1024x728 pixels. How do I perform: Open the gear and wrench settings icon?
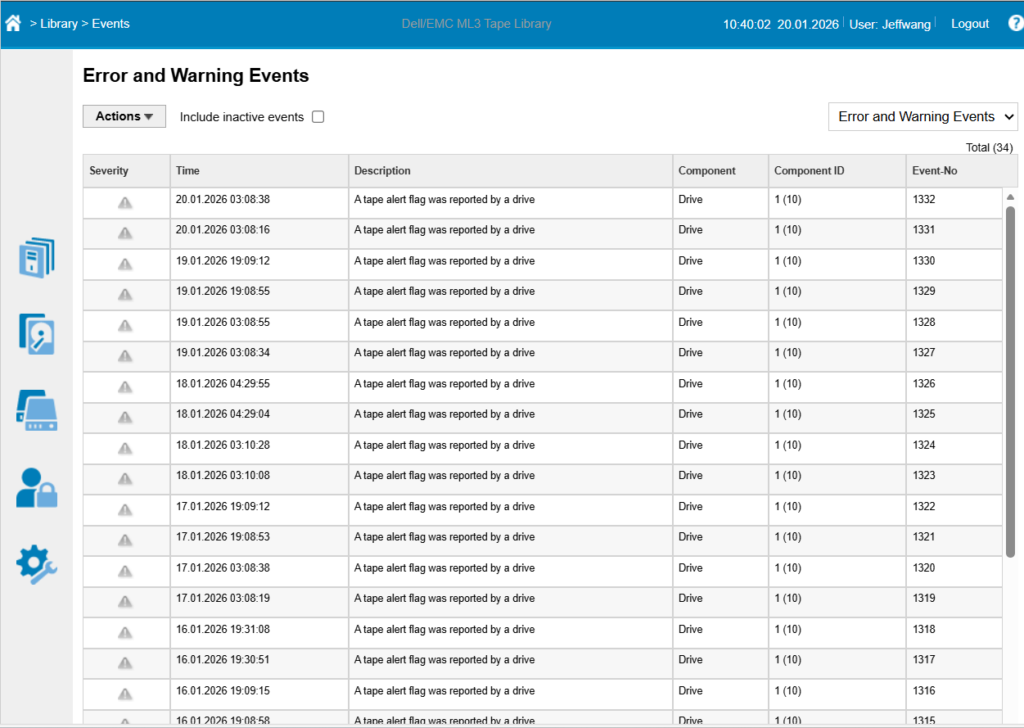[x=37, y=563]
